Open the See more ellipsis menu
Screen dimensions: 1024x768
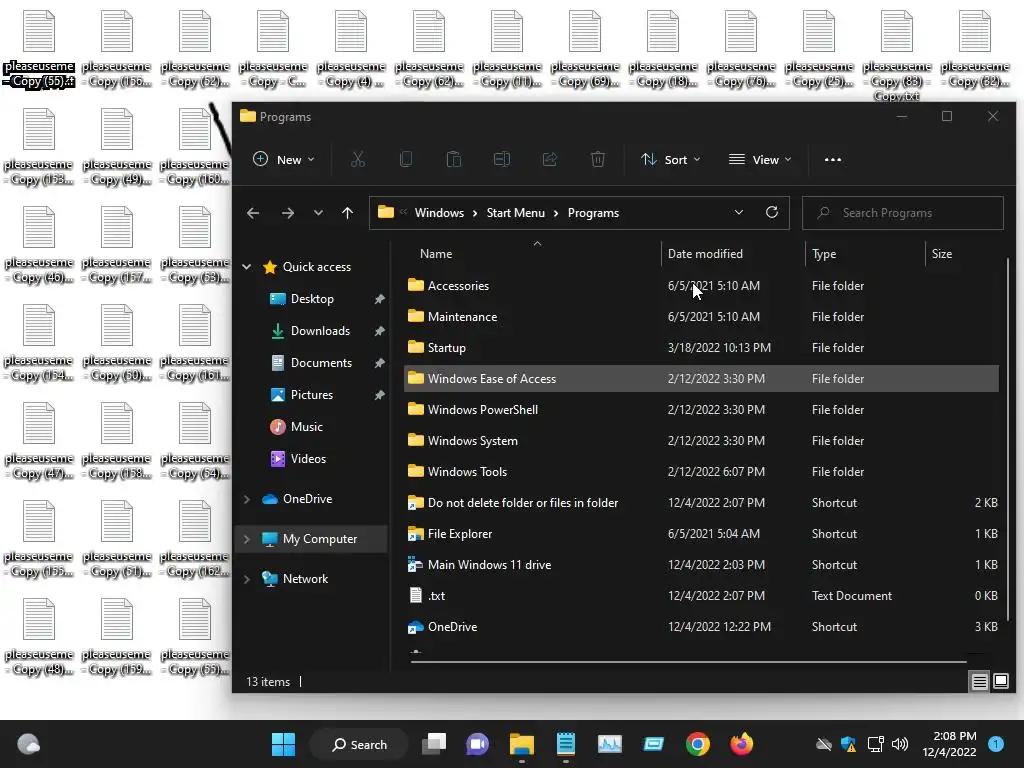[x=833, y=159]
